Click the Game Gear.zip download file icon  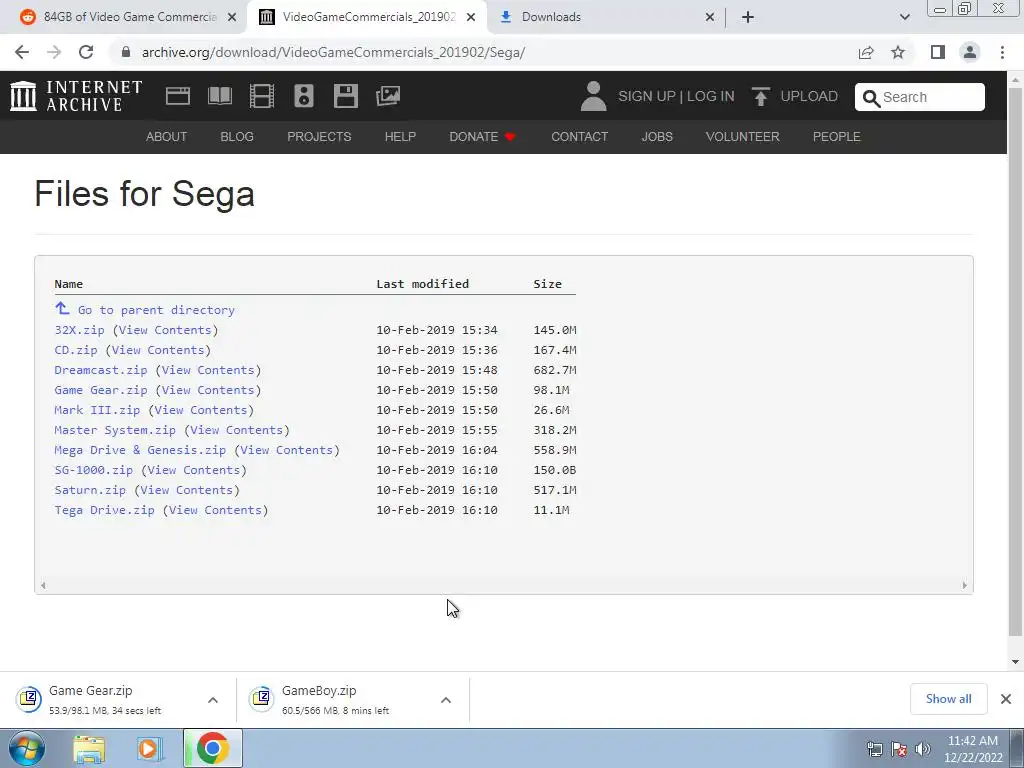click(29, 699)
